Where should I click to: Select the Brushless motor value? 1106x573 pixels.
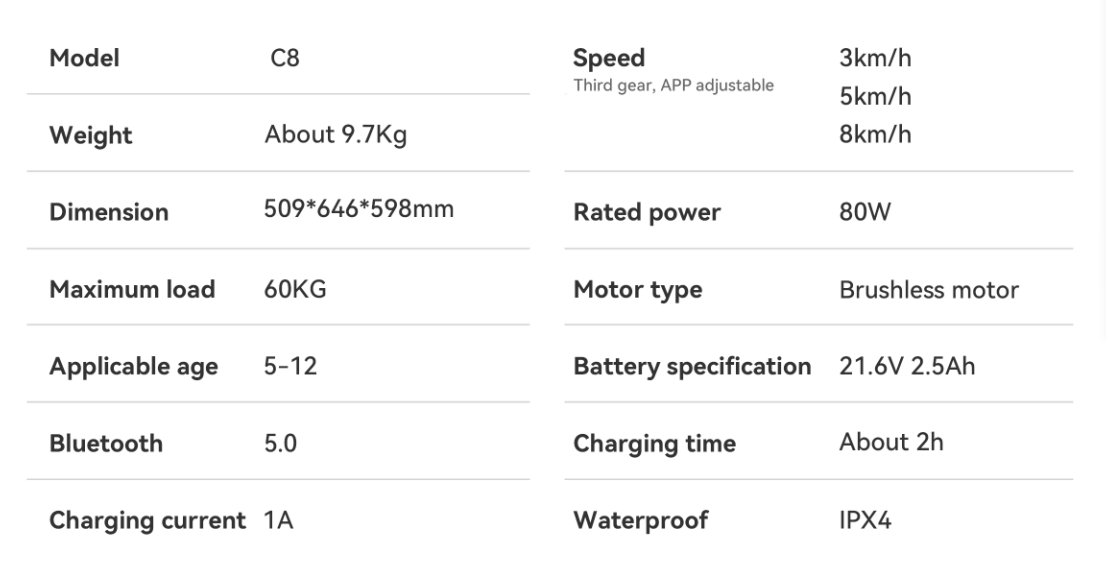929,290
